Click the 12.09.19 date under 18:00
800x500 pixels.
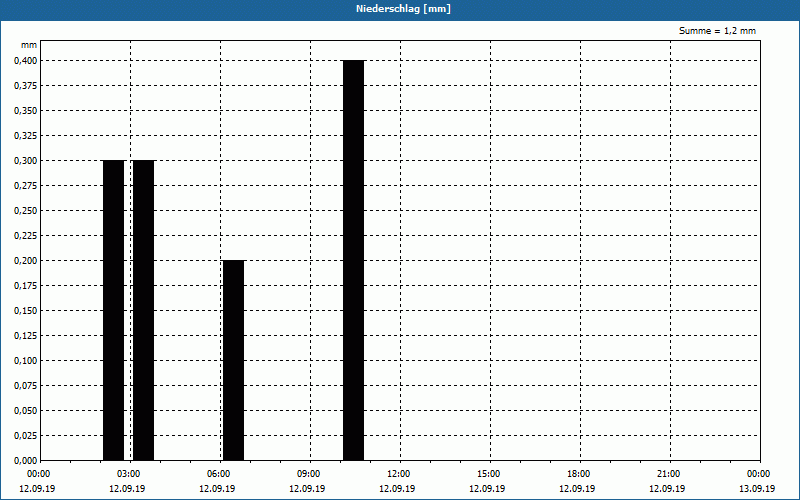point(577,489)
